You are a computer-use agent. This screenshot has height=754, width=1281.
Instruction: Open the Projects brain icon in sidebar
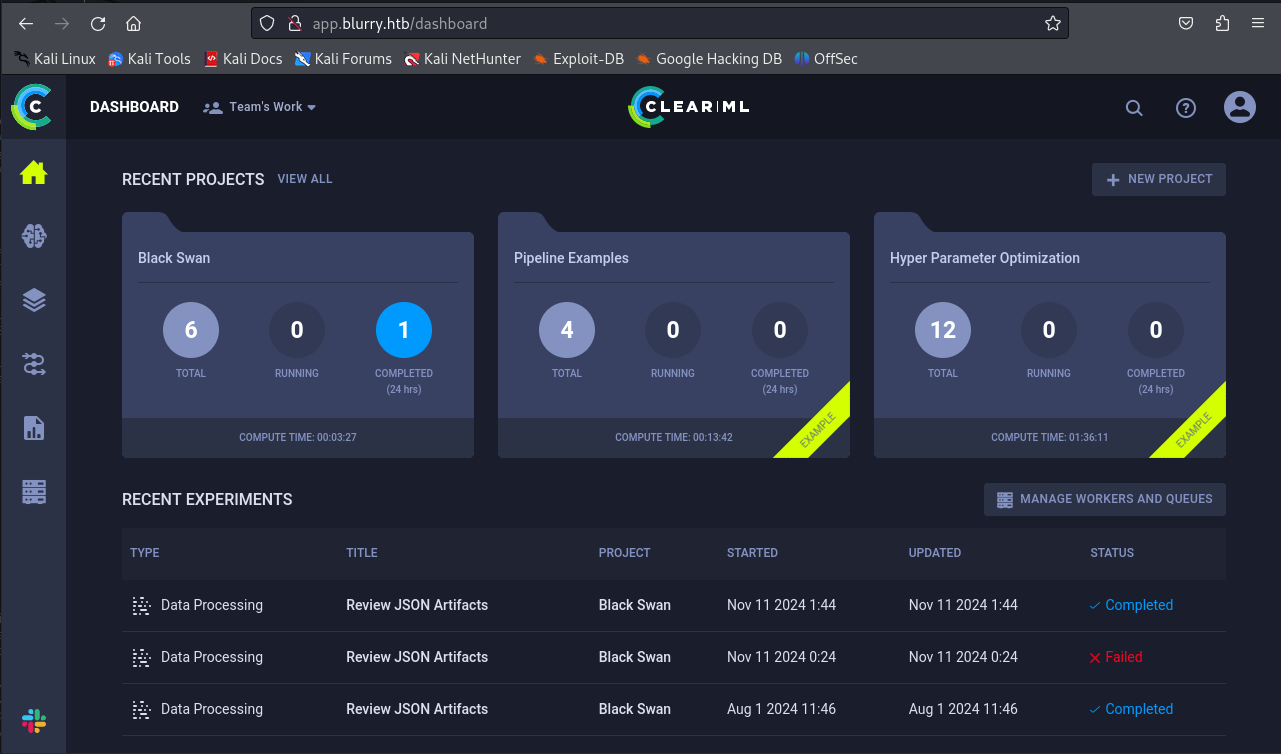(33, 236)
